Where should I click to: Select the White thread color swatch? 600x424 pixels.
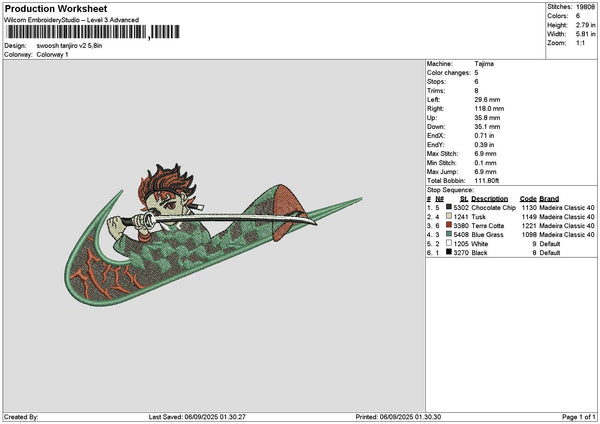tap(449, 243)
